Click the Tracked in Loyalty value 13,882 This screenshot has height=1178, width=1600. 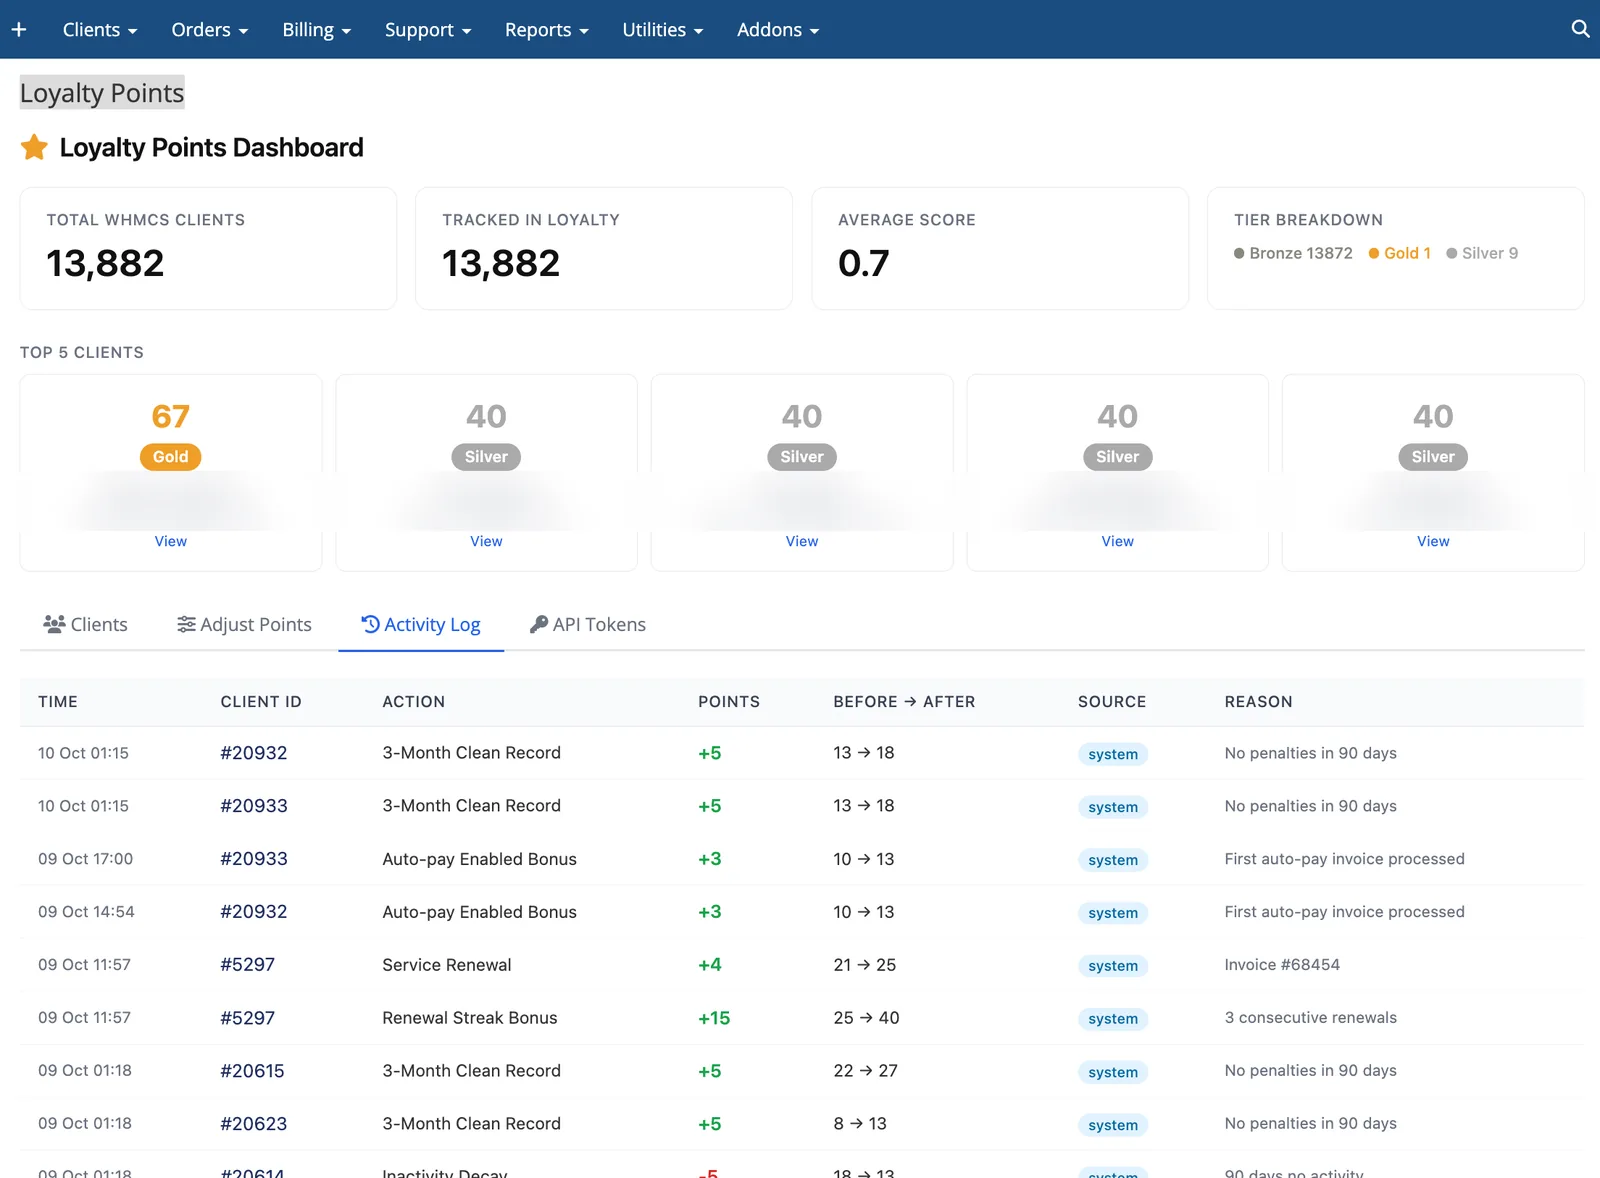pyautogui.click(x=501, y=263)
